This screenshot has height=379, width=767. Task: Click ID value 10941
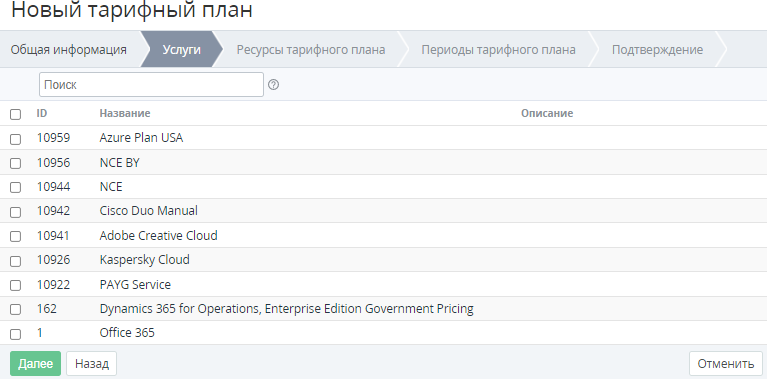coord(53,236)
